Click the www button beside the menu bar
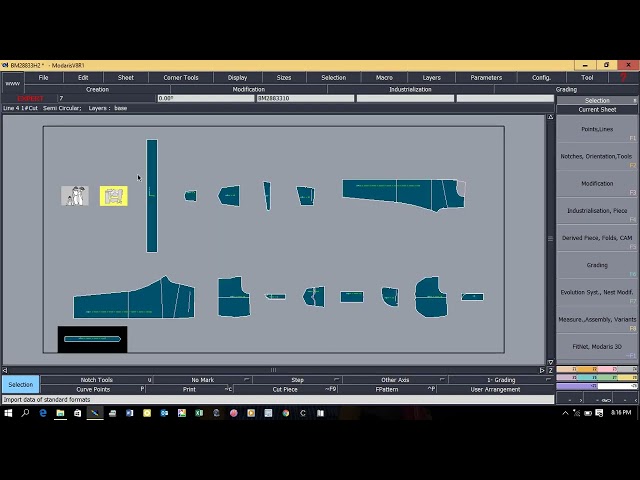This screenshot has width=640, height=480. click(13, 83)
